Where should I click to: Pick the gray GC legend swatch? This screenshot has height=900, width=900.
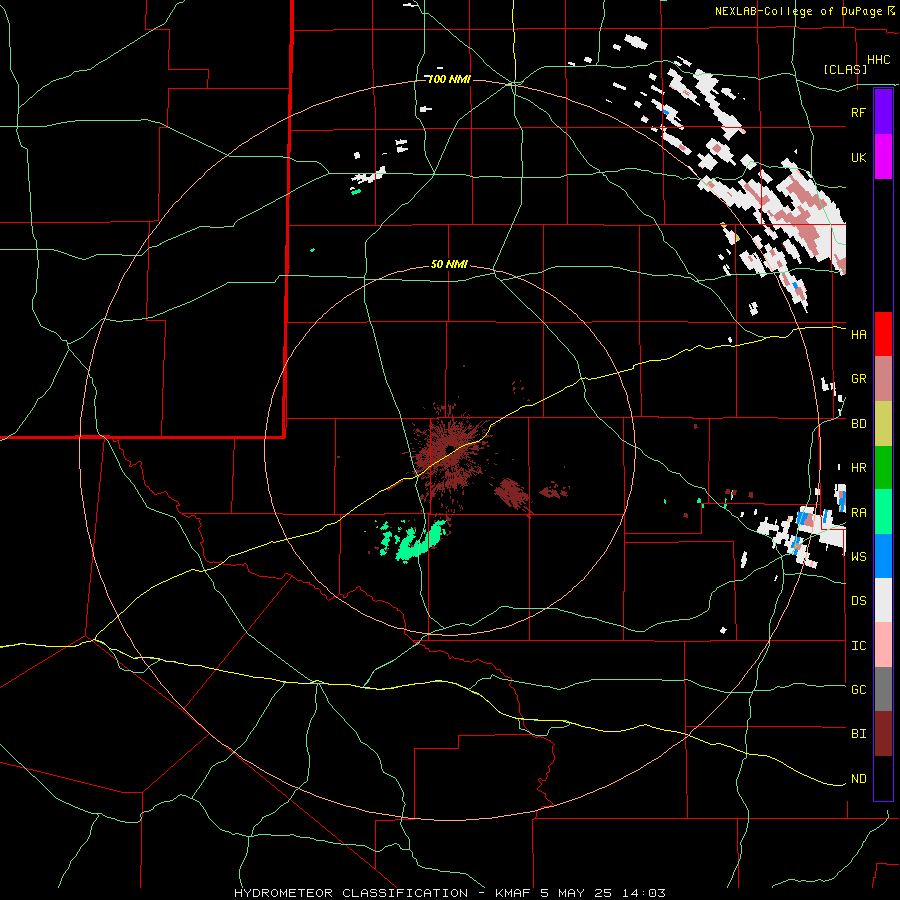click(883, 689)
